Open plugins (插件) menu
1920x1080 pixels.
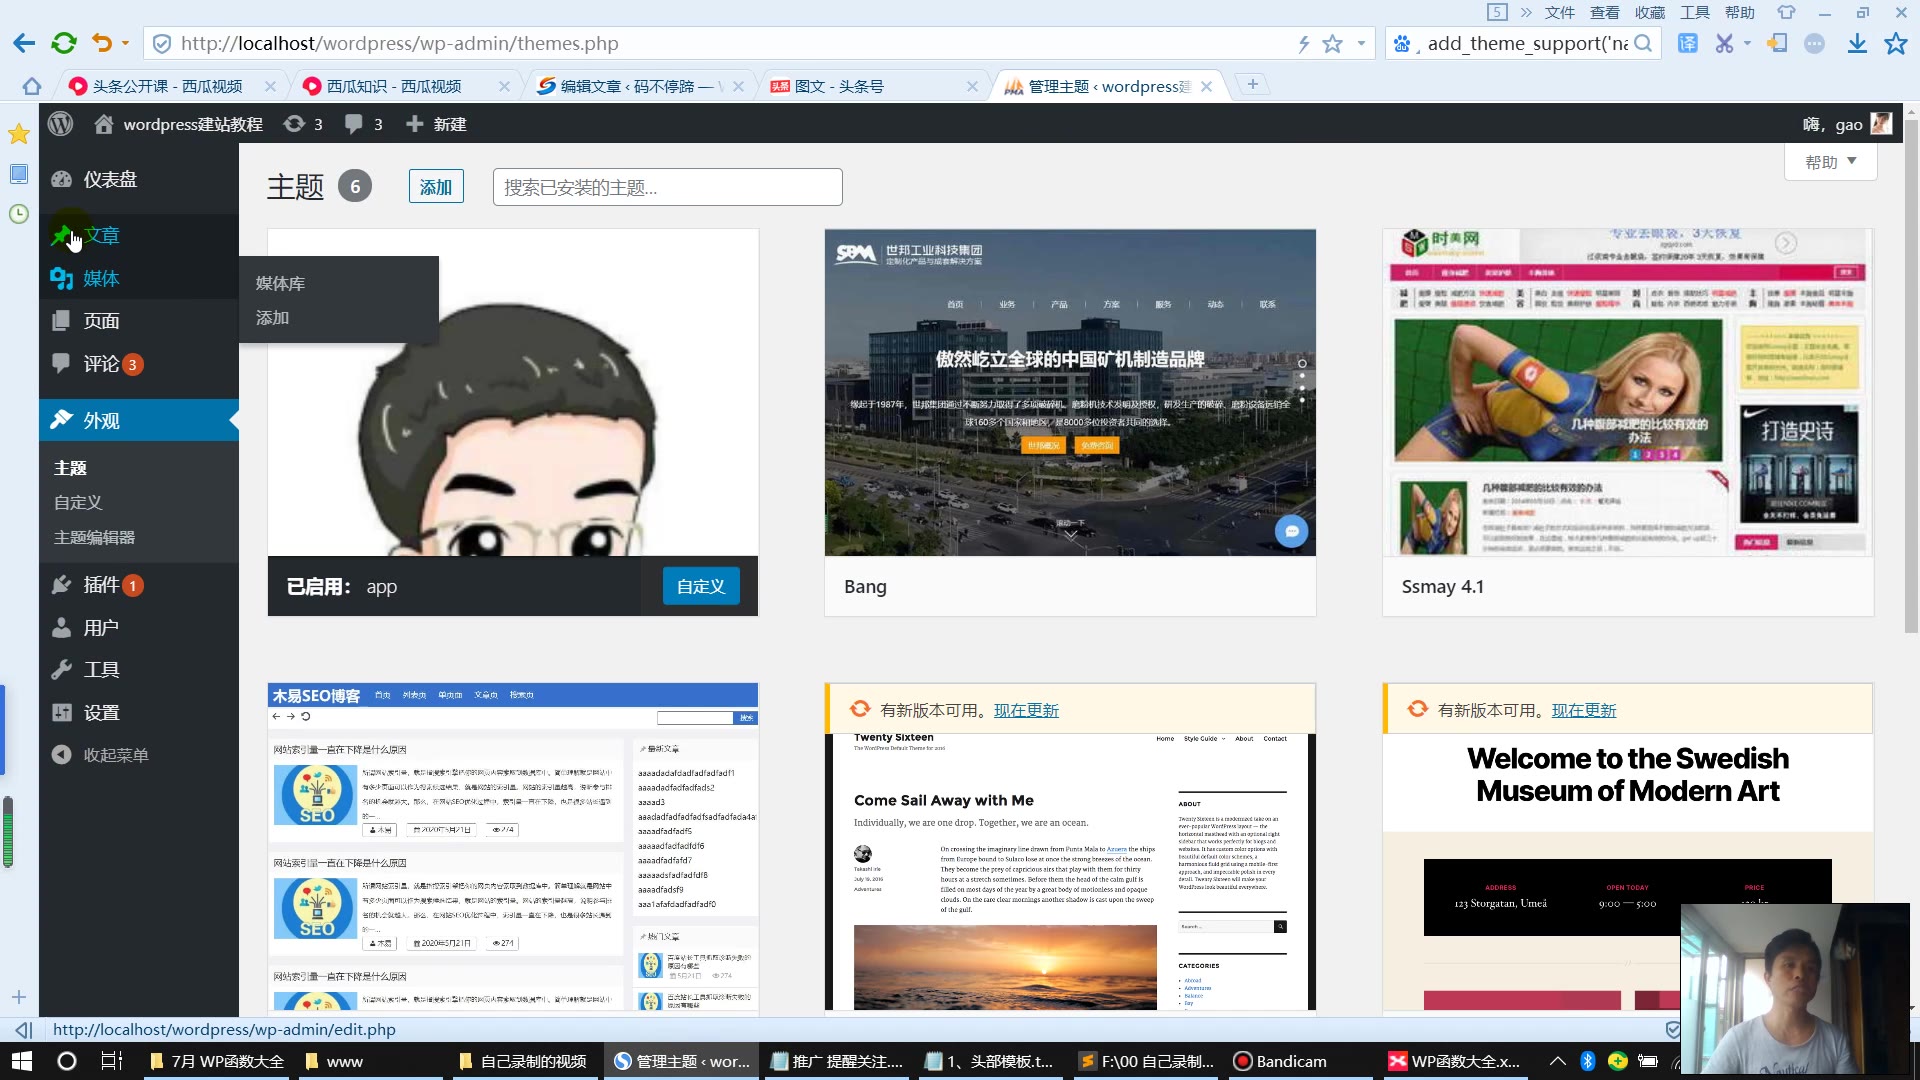[x=101, y=585]
